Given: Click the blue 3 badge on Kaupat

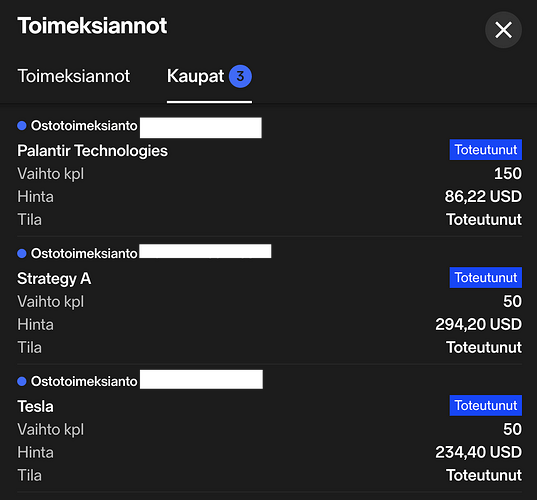Looking at the screenshot, I should point(240,76).
